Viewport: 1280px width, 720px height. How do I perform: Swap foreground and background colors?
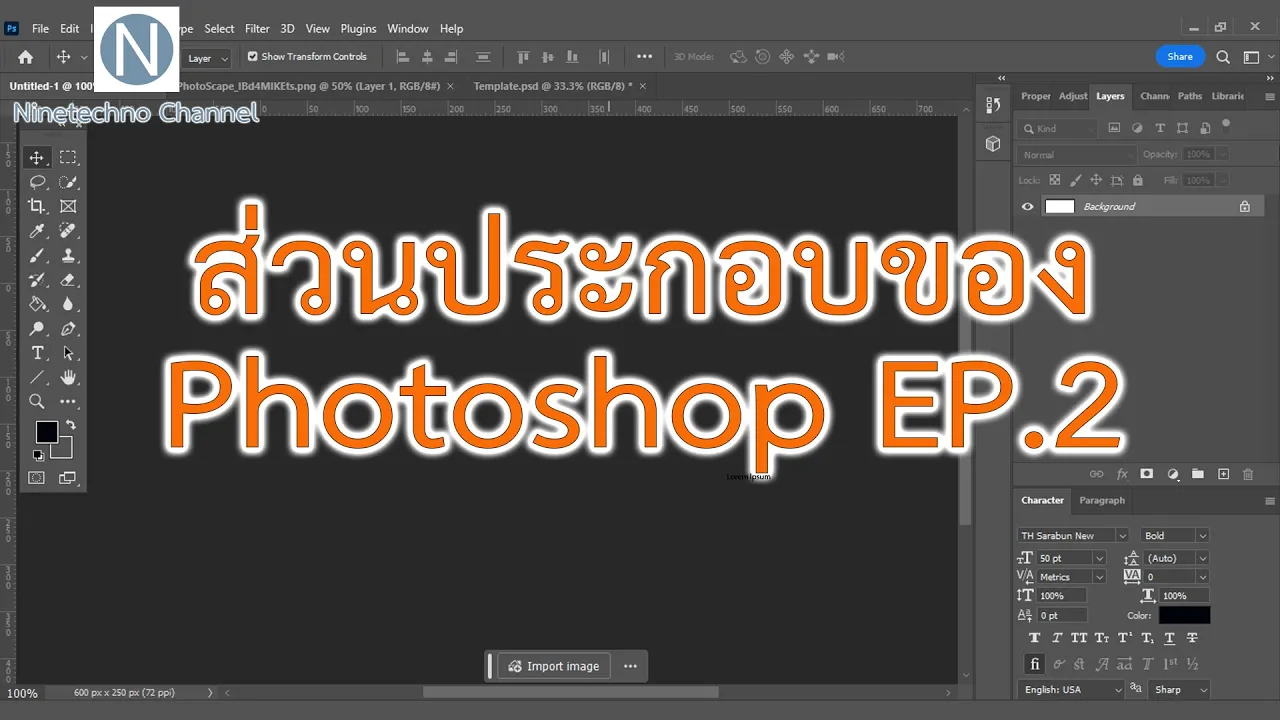click(71, 425)
